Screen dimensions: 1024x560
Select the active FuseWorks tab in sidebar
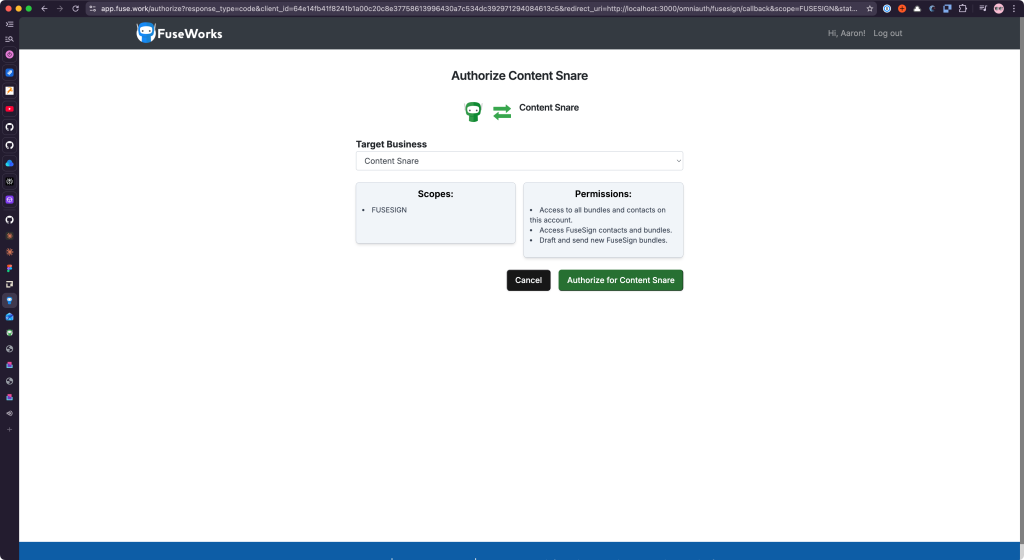[x=9, y=300]
